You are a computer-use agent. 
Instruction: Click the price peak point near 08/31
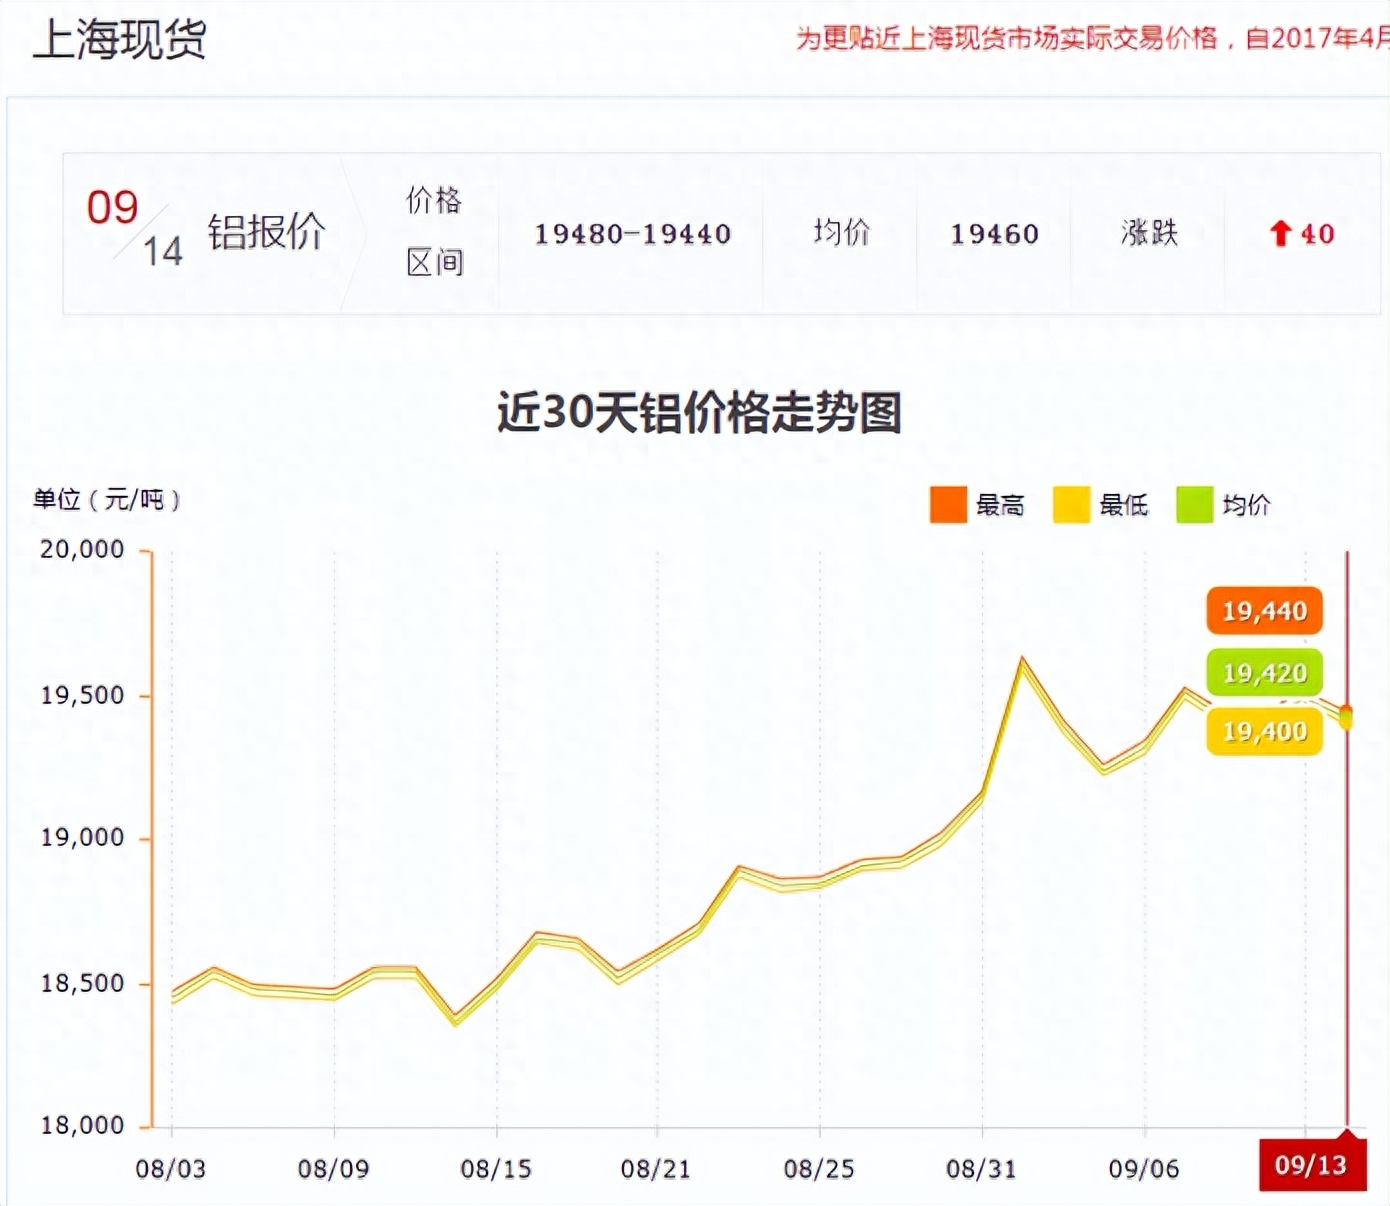pos(1022,660)
